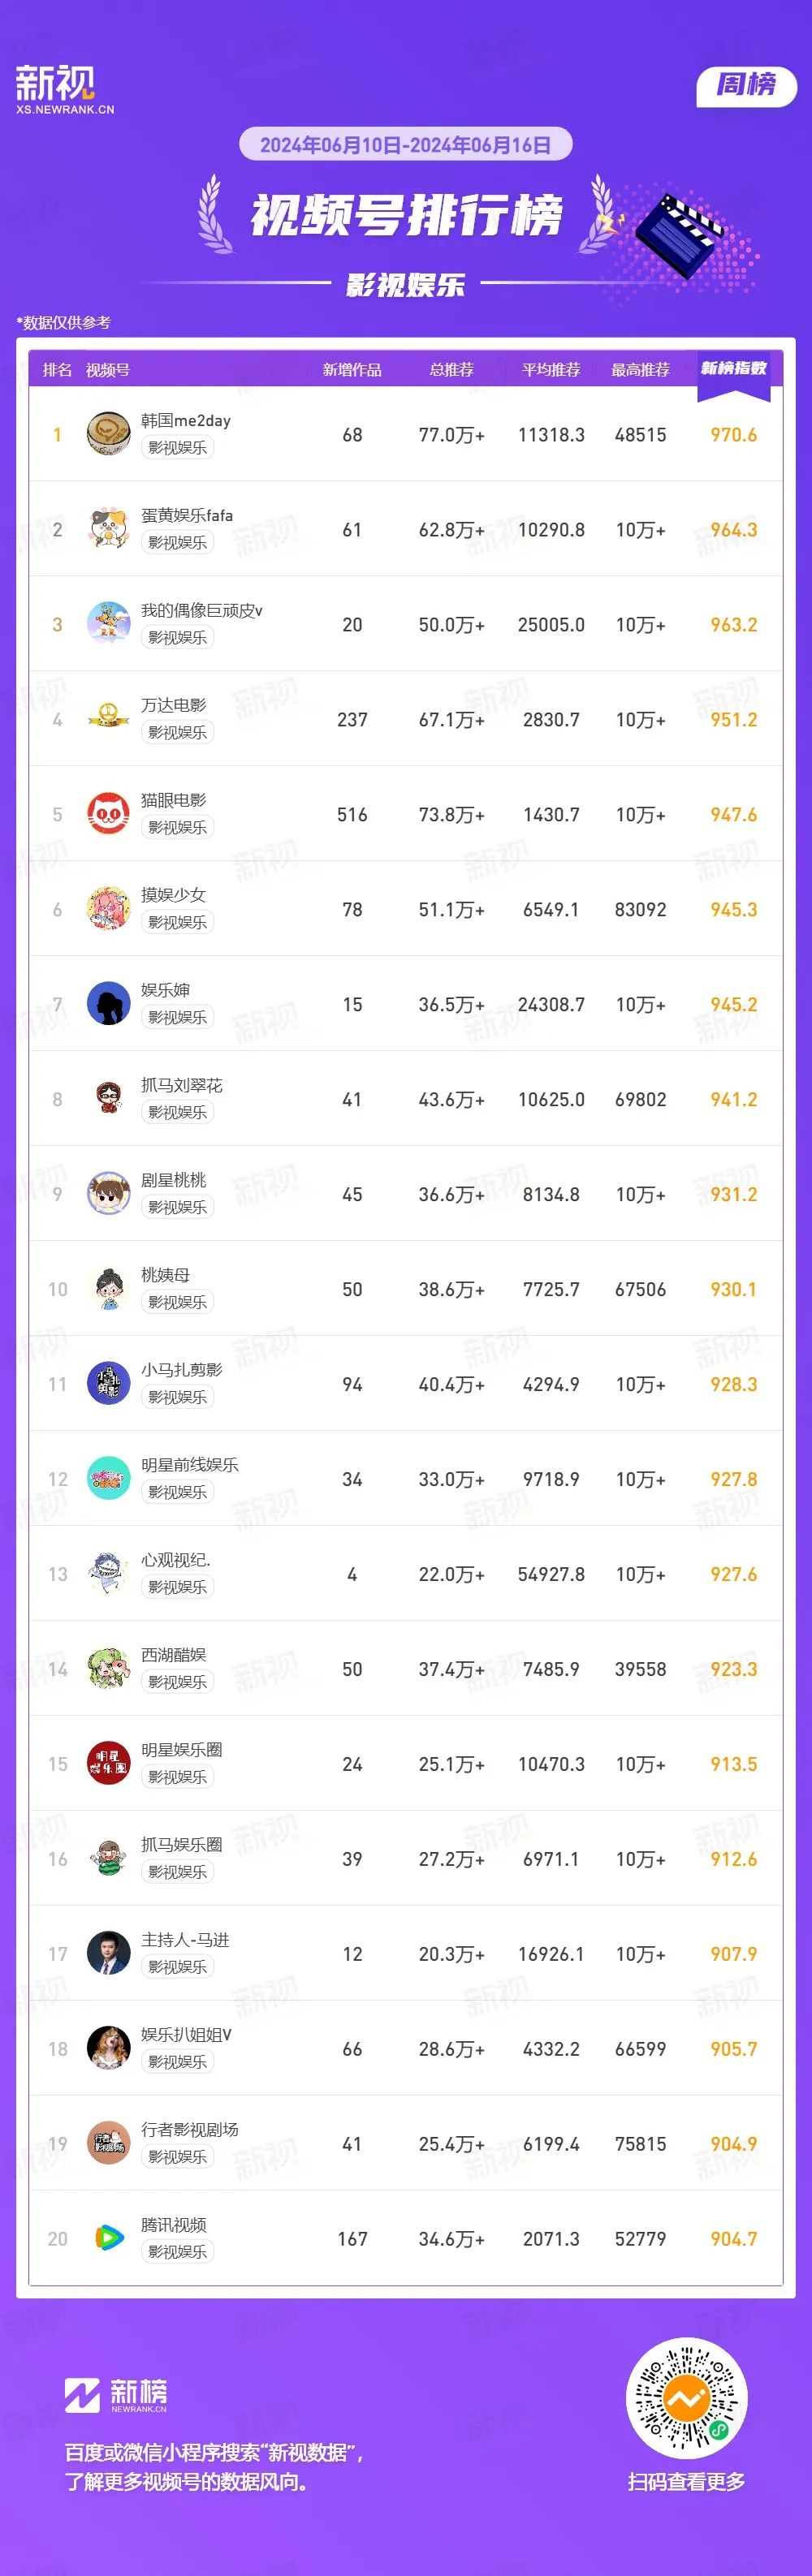Open the 主持人-马进 portrait avatar

pos(108,1953)
